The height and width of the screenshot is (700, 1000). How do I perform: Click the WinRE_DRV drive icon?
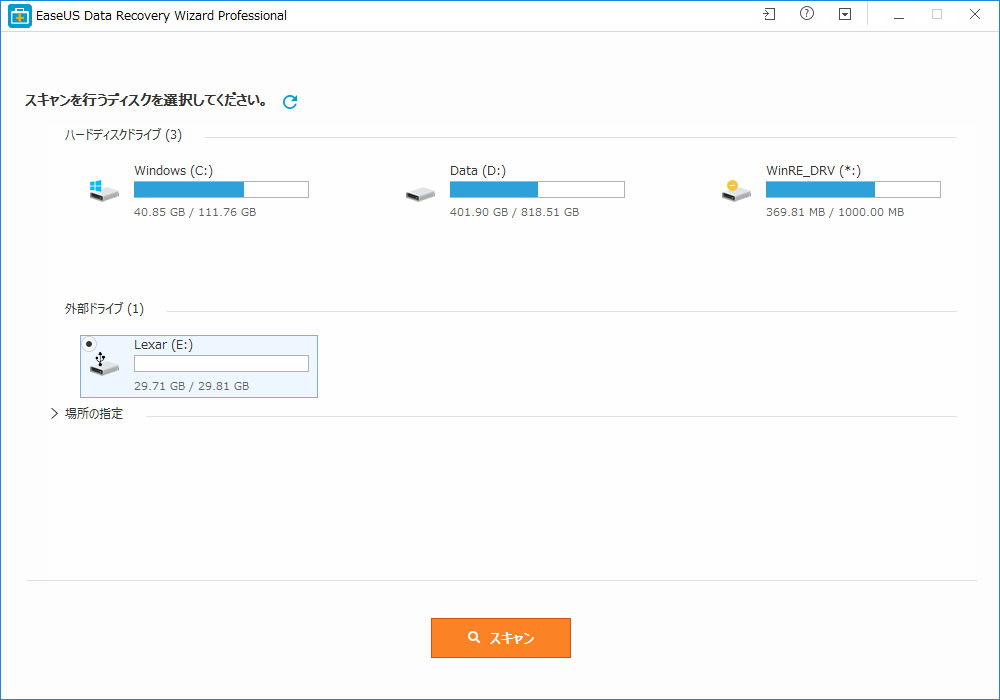(x=736, y=191)
